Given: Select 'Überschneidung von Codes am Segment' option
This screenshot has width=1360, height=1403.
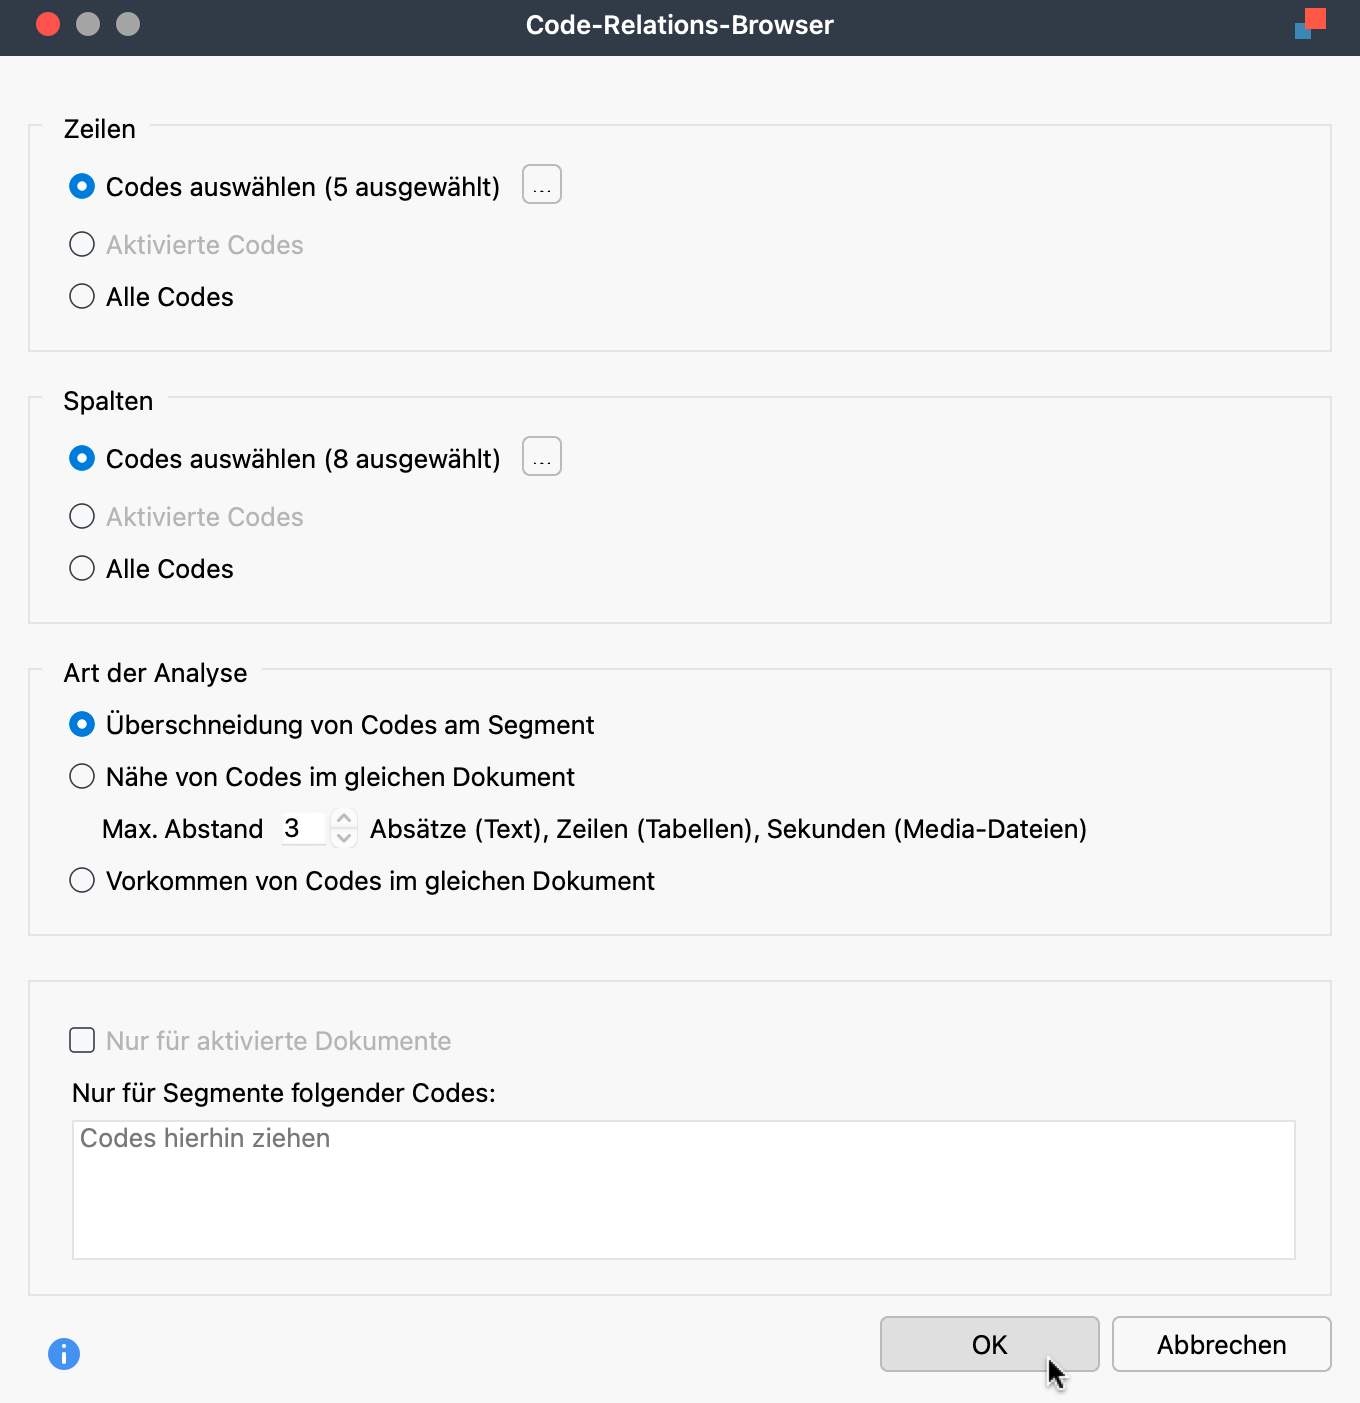Looking at the screenshot, I should [82, 725].
